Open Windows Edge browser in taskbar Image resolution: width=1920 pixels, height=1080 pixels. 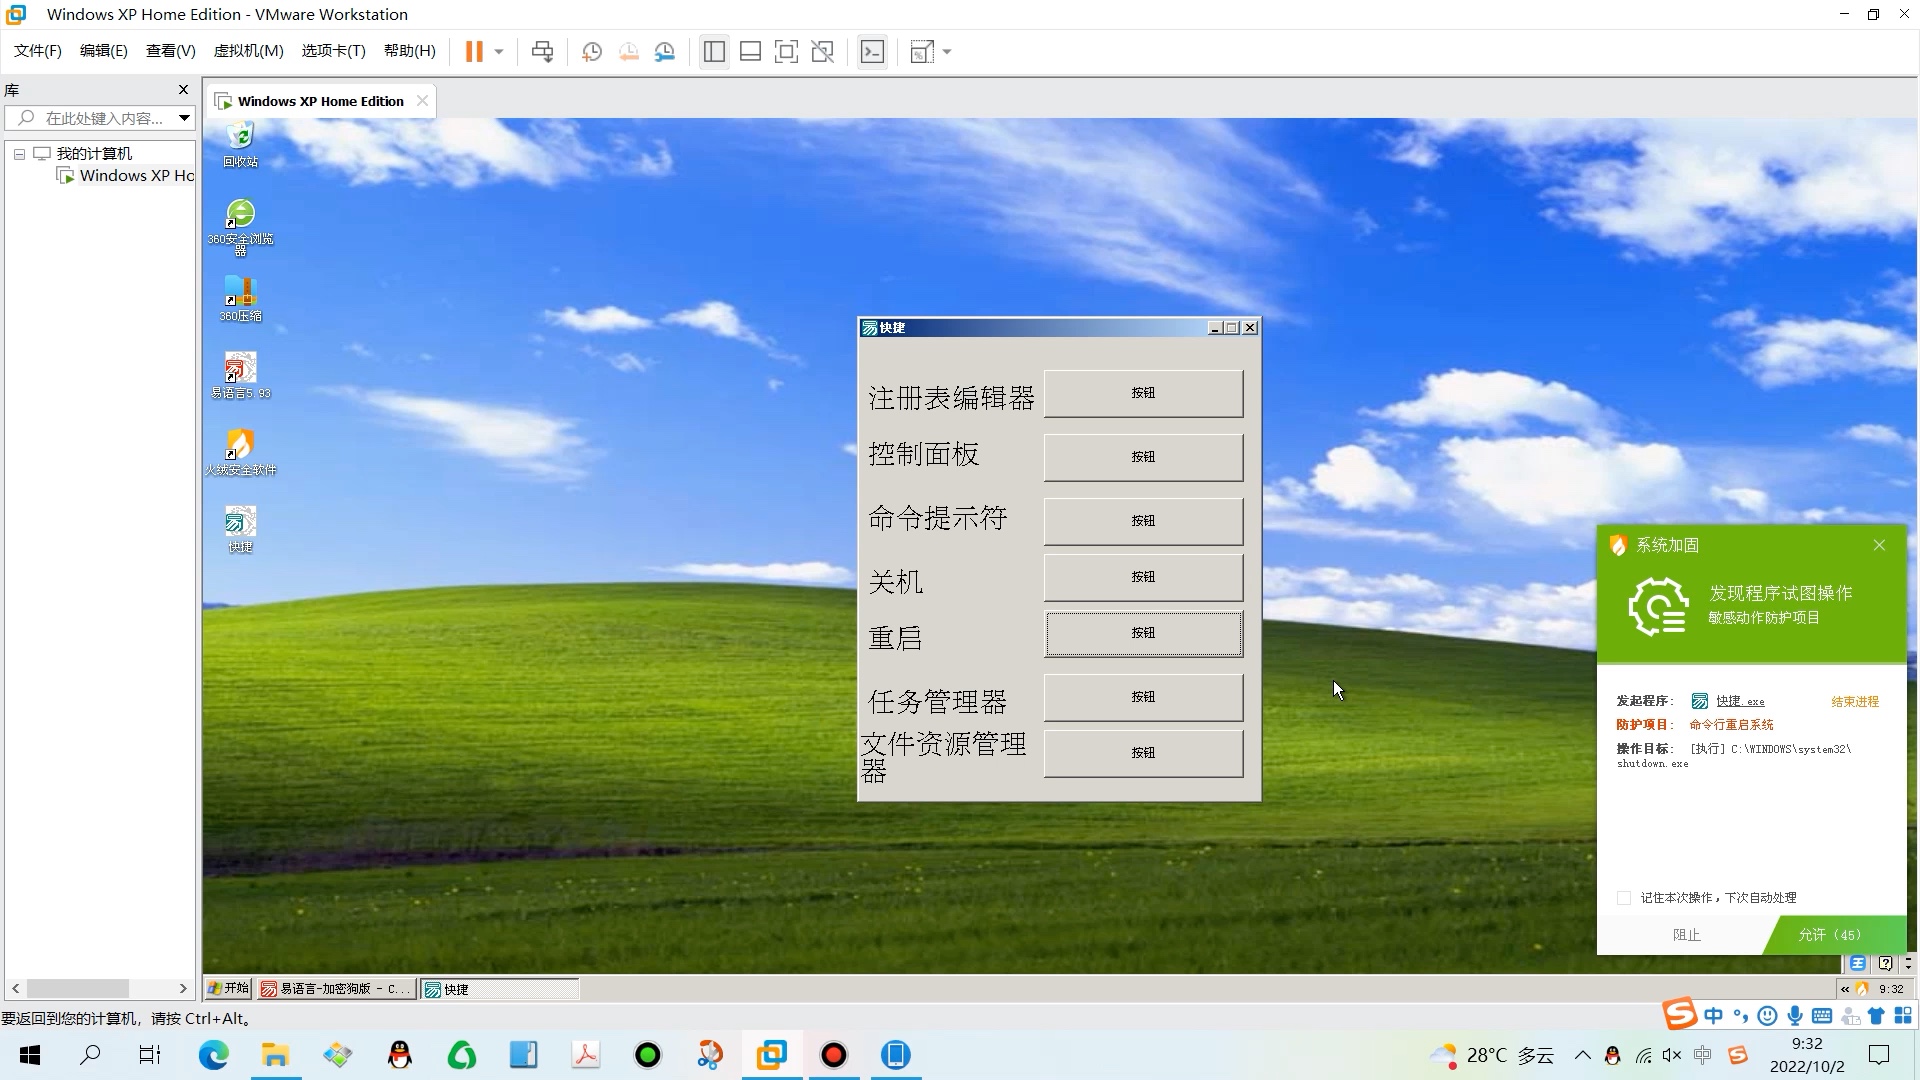click(213, 1055)
